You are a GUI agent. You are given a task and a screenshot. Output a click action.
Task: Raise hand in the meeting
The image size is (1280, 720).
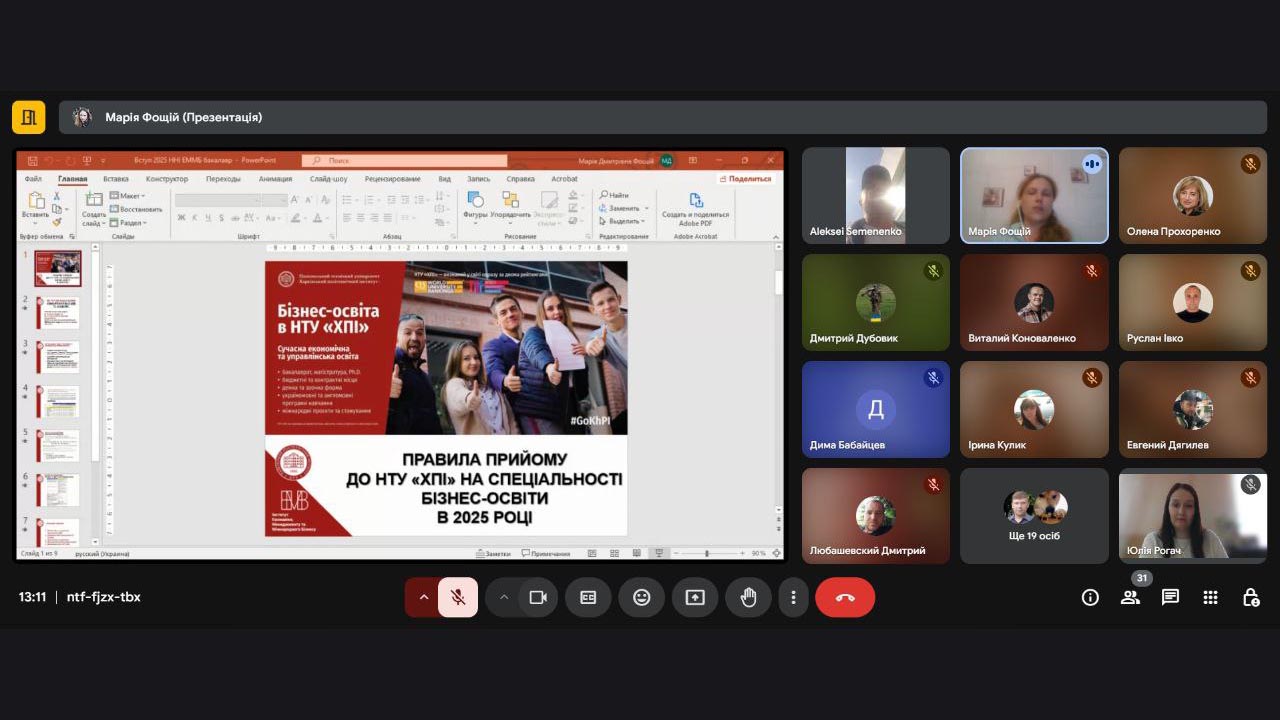(x=748, y=597)
